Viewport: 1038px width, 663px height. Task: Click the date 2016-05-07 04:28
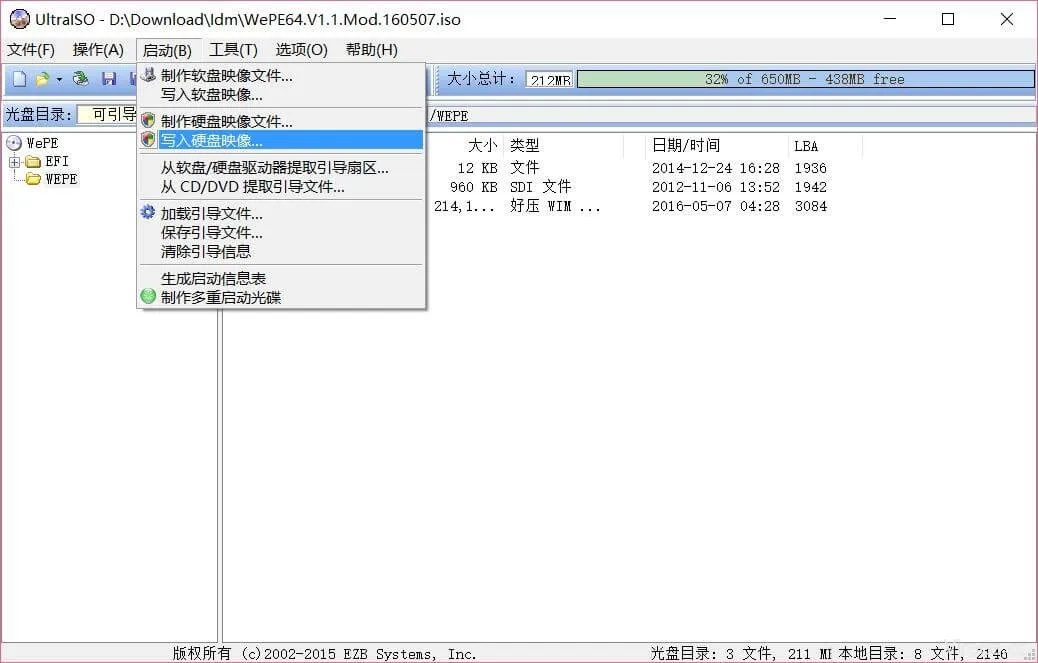pos(716,206)
